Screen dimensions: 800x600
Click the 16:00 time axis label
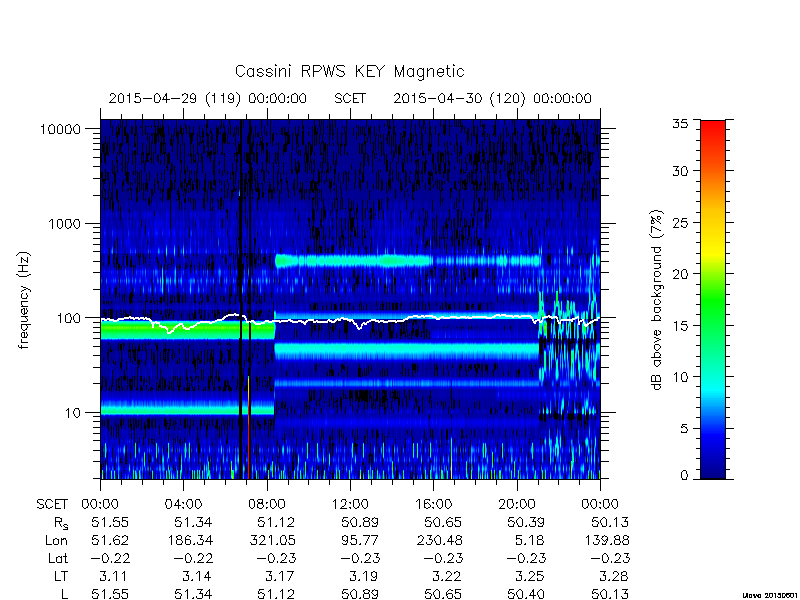433,505
